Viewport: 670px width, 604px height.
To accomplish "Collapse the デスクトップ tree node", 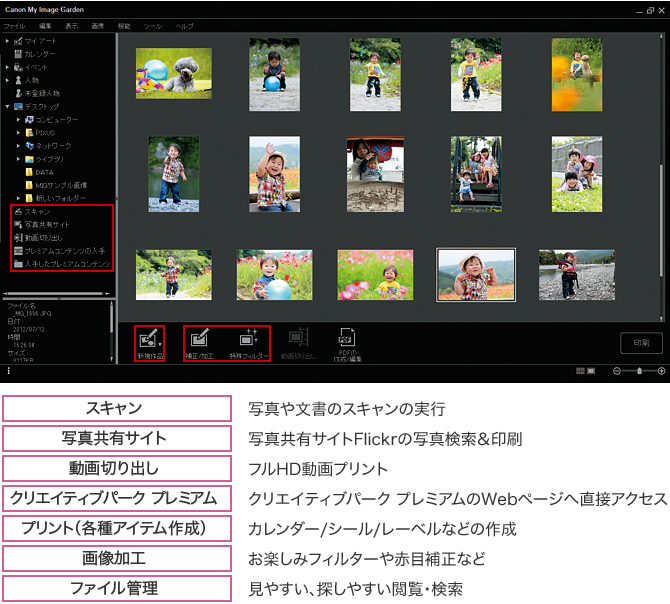I will pyautogui.click(x=7, y=106).
